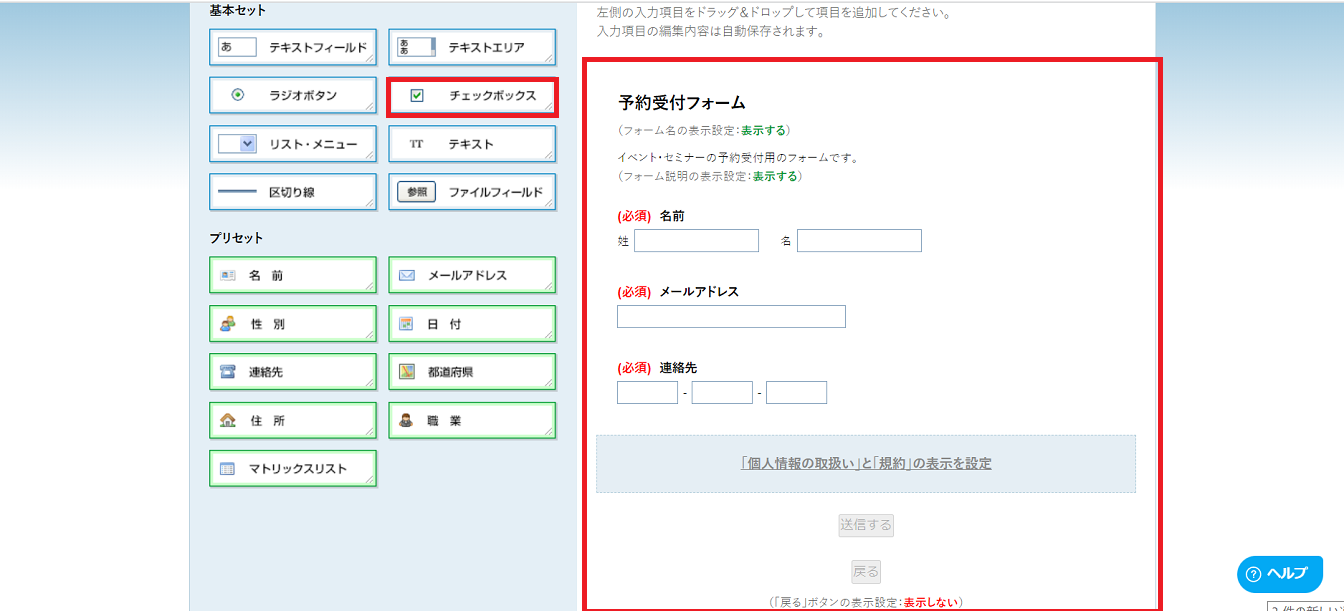Choose the チェックボックス element tile

pos(472,96)
